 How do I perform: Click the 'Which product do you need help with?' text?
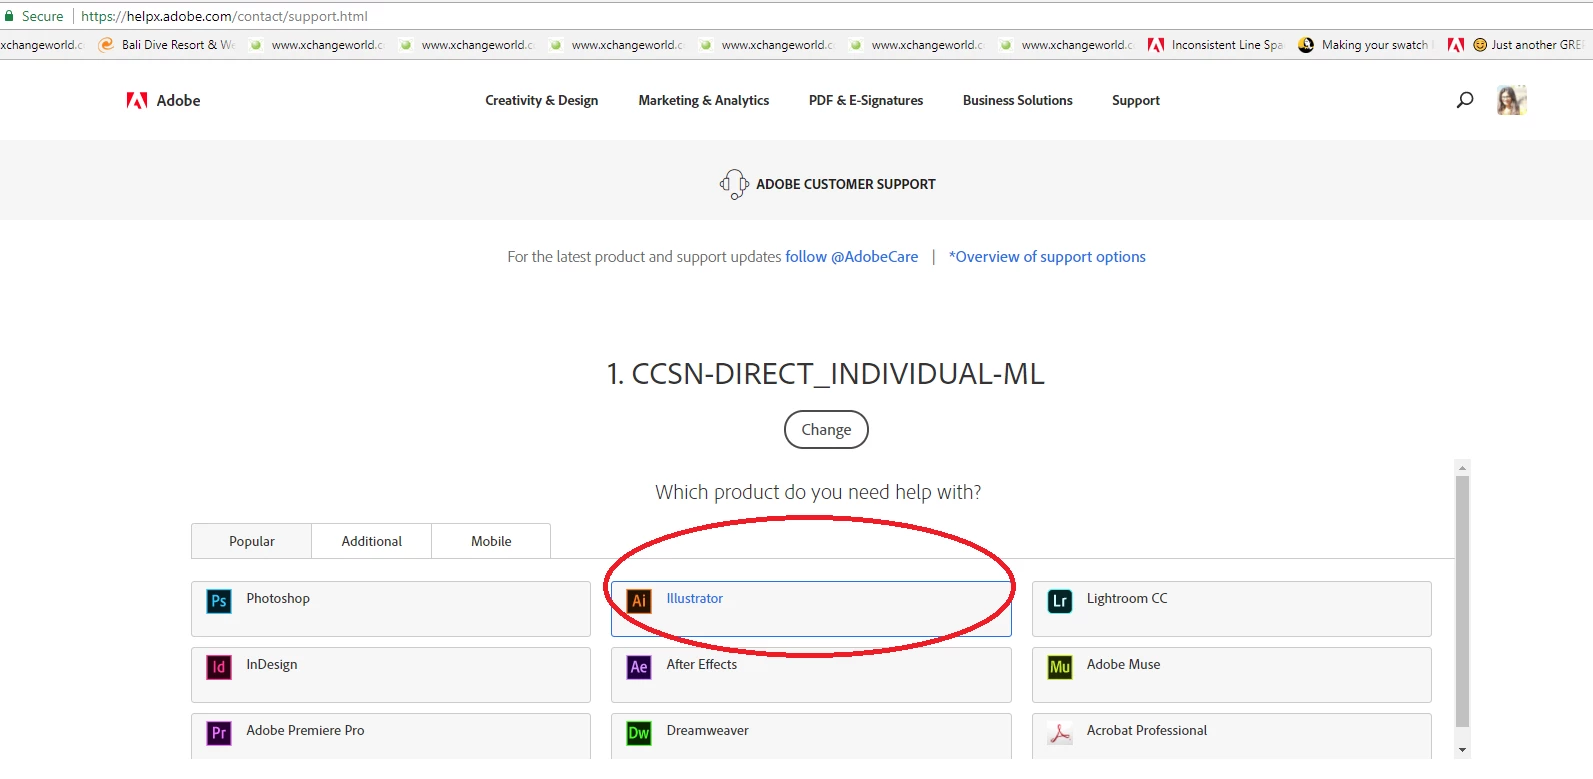pyautogui.click(x=818, y=492)
